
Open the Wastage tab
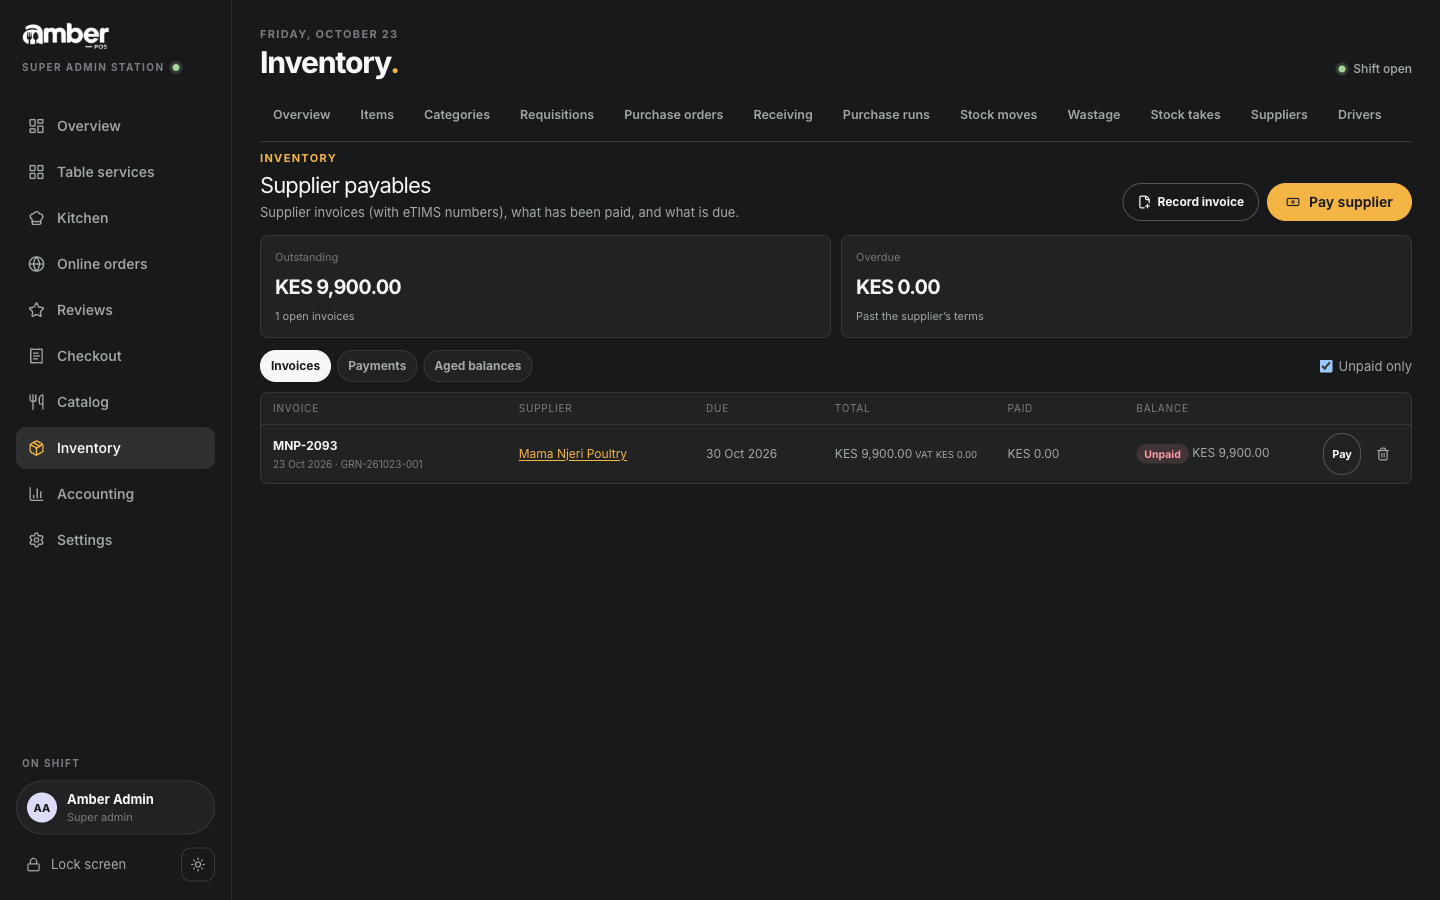[1094, 115]
